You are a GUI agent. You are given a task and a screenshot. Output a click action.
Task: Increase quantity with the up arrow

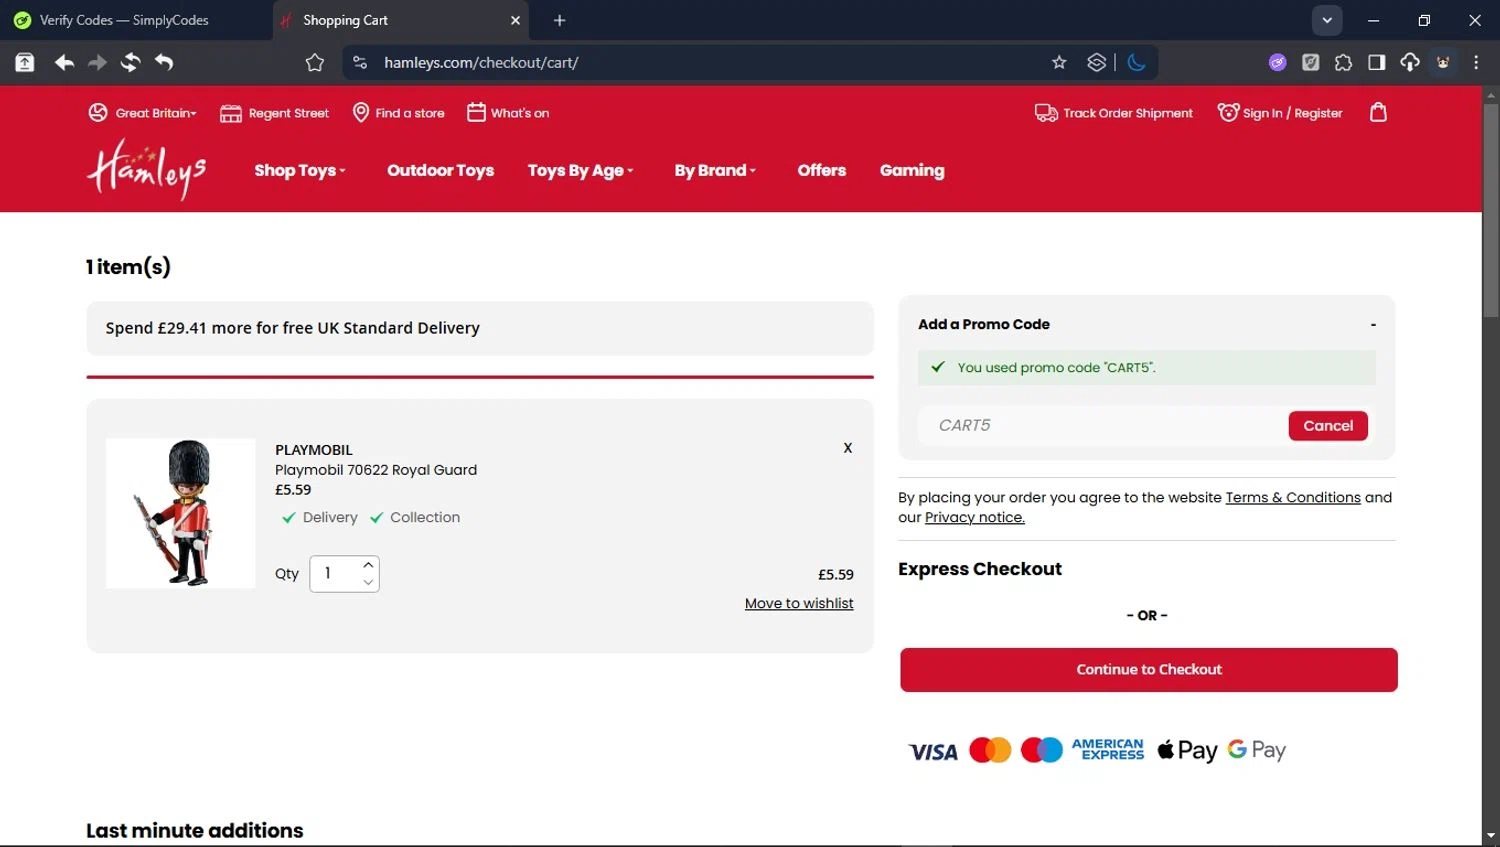368,565
